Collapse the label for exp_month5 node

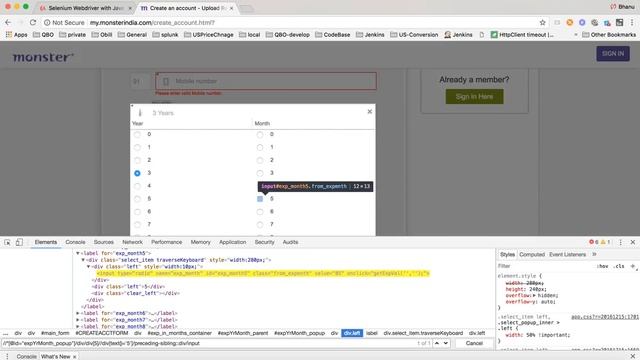pos(78,253)
